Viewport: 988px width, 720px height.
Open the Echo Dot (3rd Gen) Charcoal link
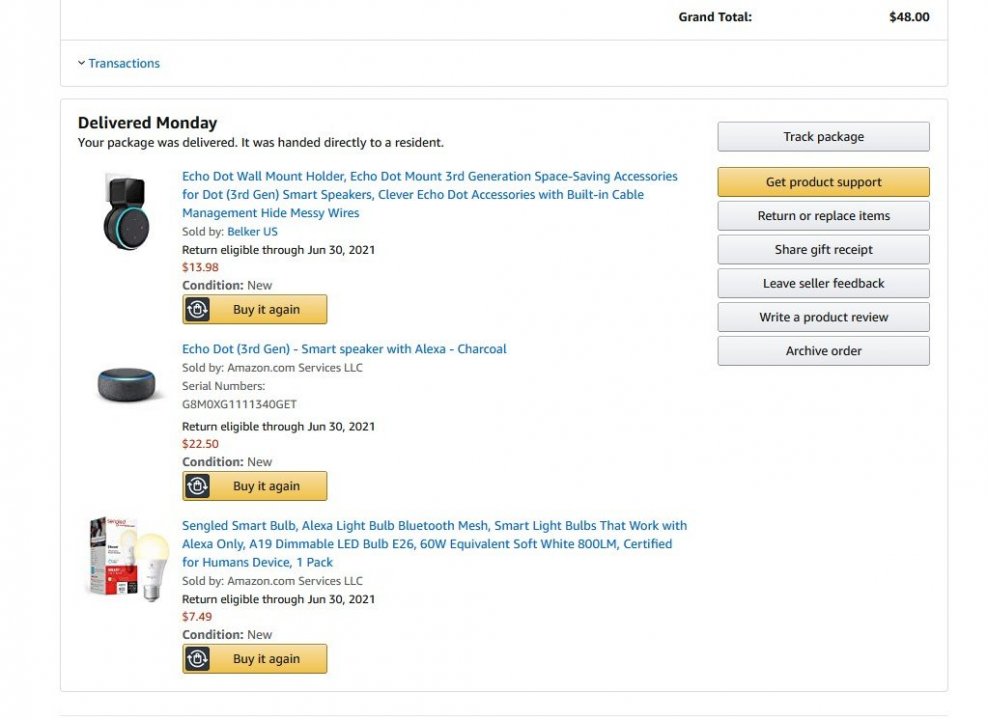click(344, 349)
